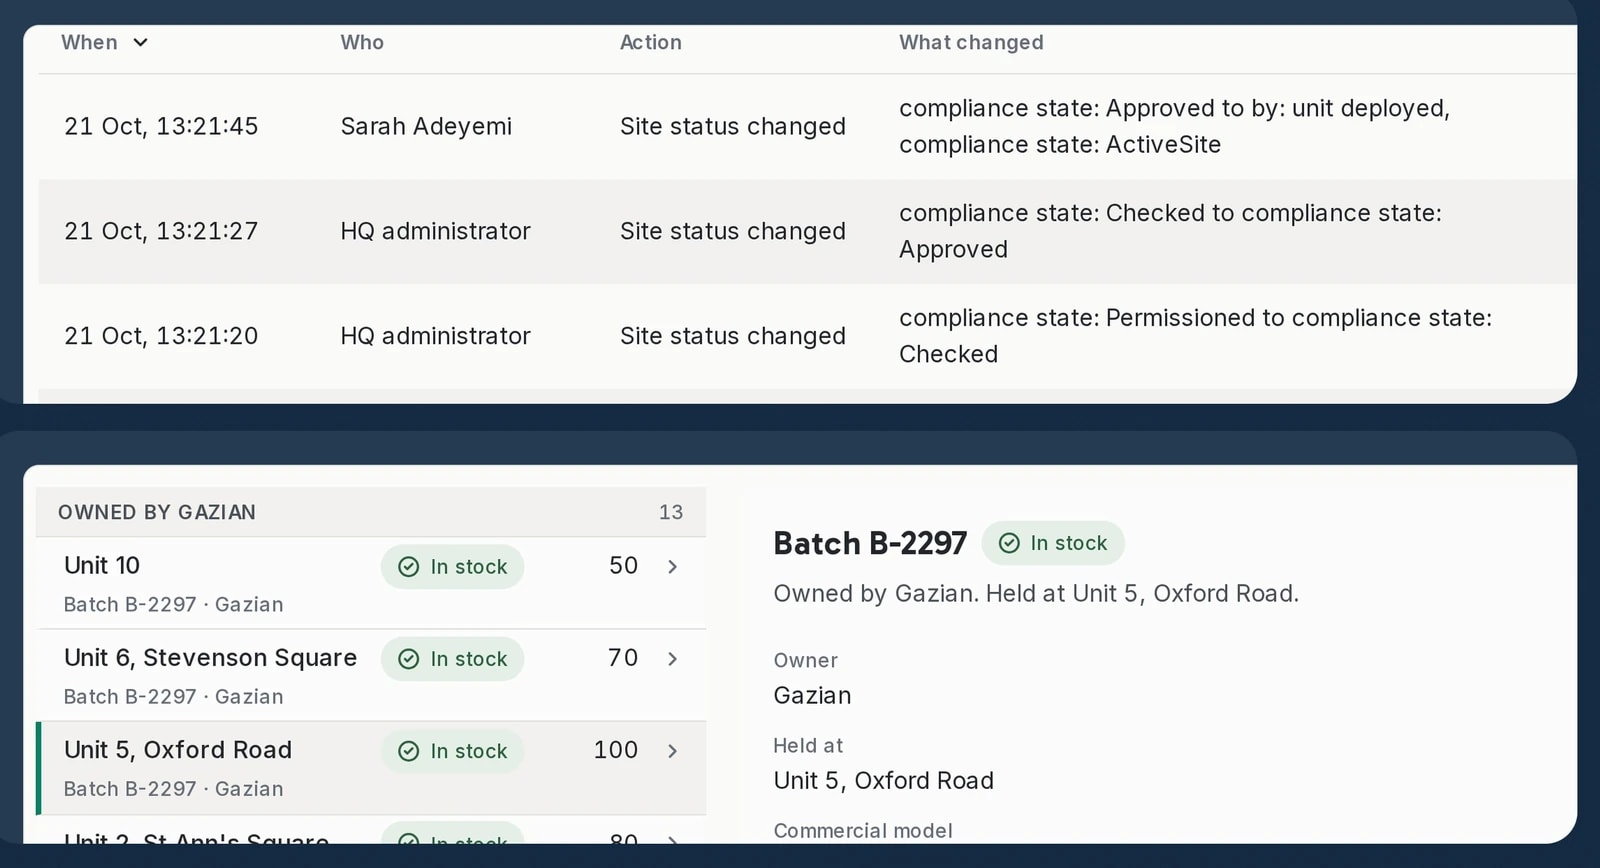
Task: Click 'Batch B-2297 · Gazian' under Unit 10
Action: click(174, 604)
